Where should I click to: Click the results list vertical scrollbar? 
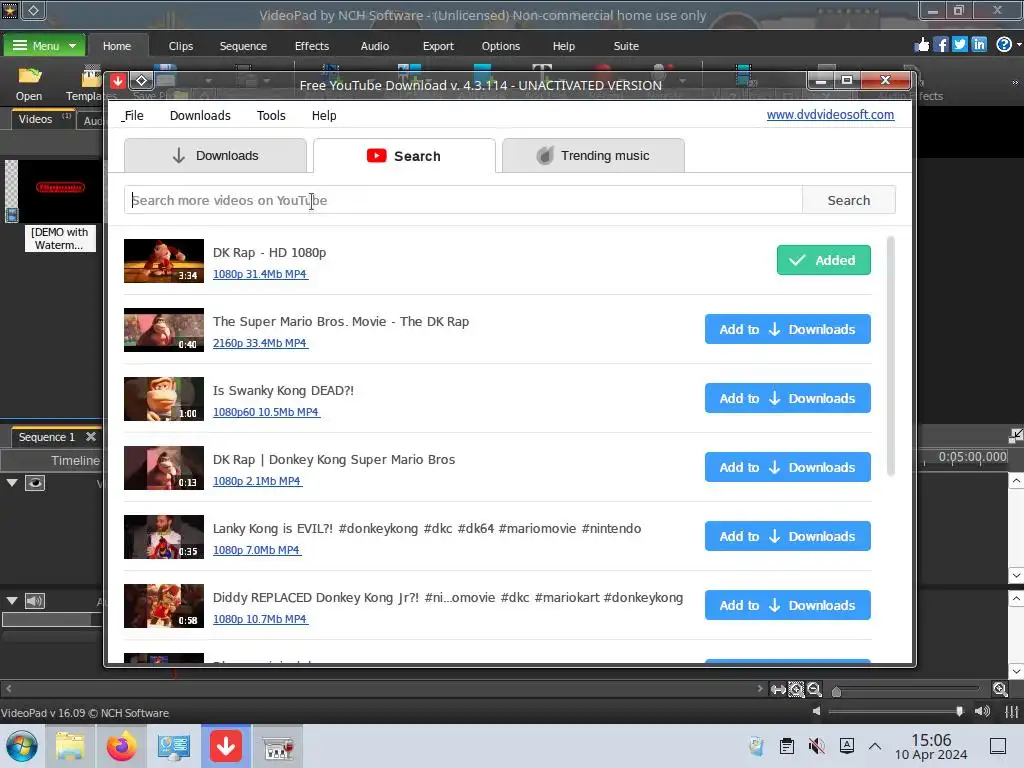891,357
